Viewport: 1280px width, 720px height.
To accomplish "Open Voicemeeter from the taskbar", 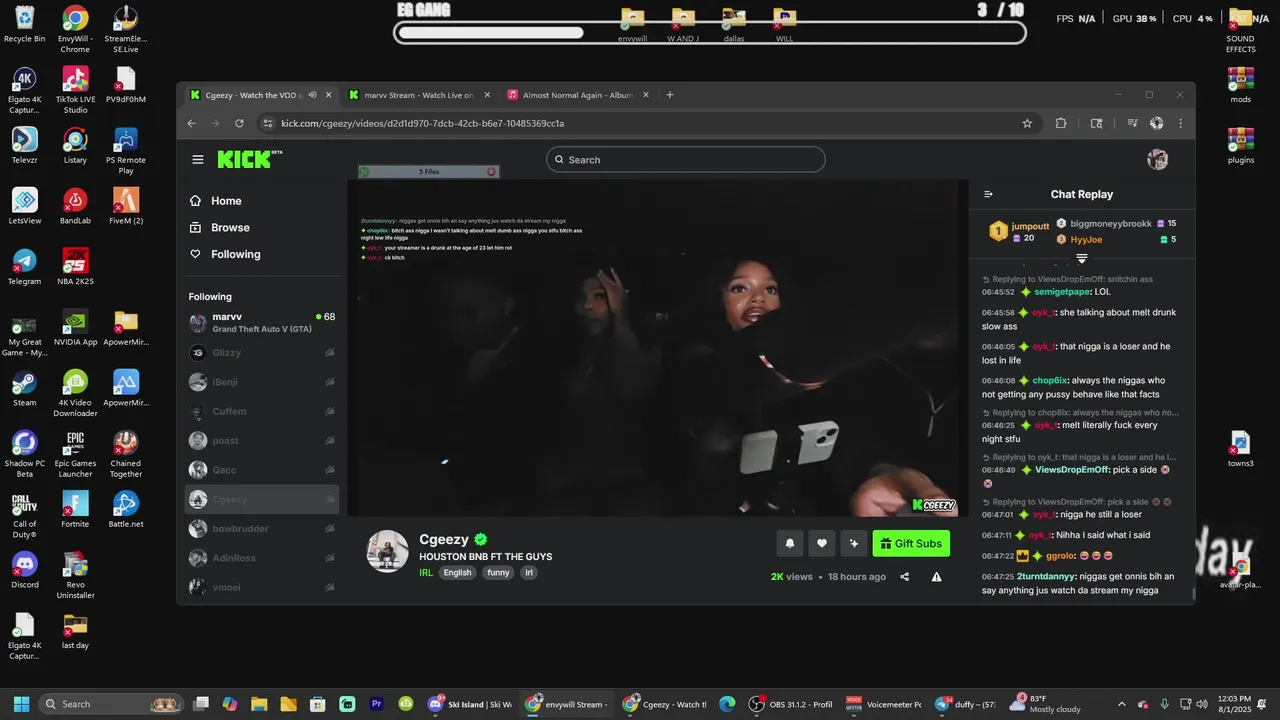I will point(884,704).
